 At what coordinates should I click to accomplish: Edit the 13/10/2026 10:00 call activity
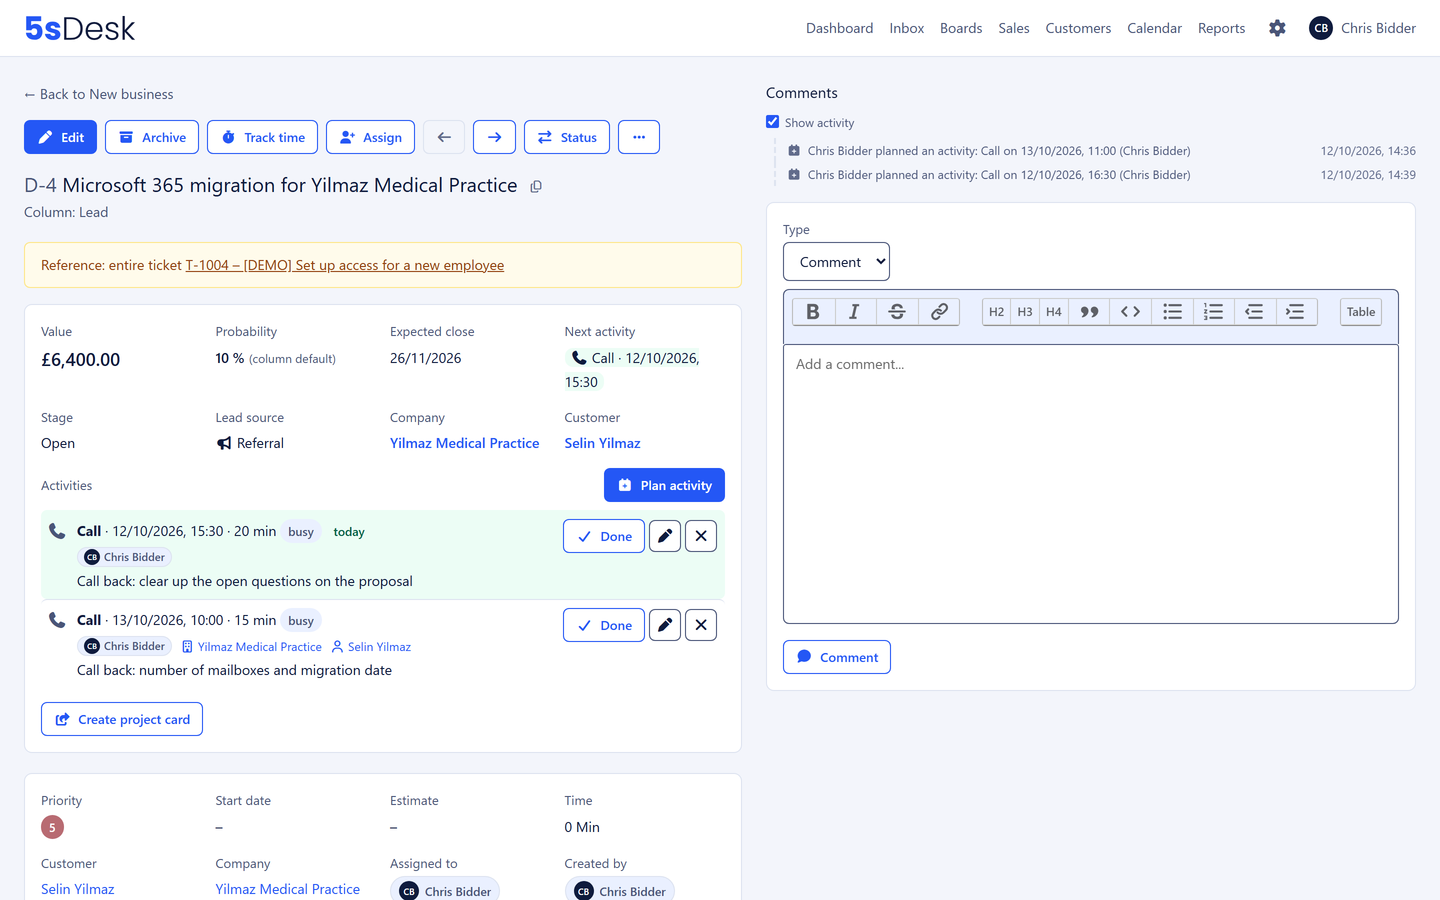pos(665,625)
